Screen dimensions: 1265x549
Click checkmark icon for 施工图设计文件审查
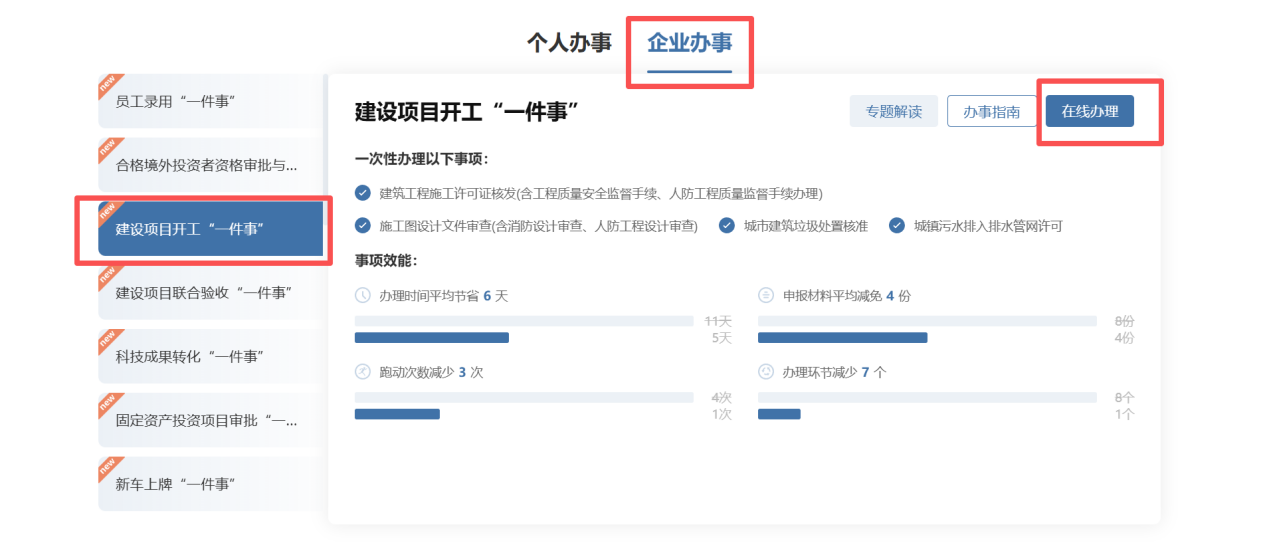pyautogui.click(x=362, y=226)
